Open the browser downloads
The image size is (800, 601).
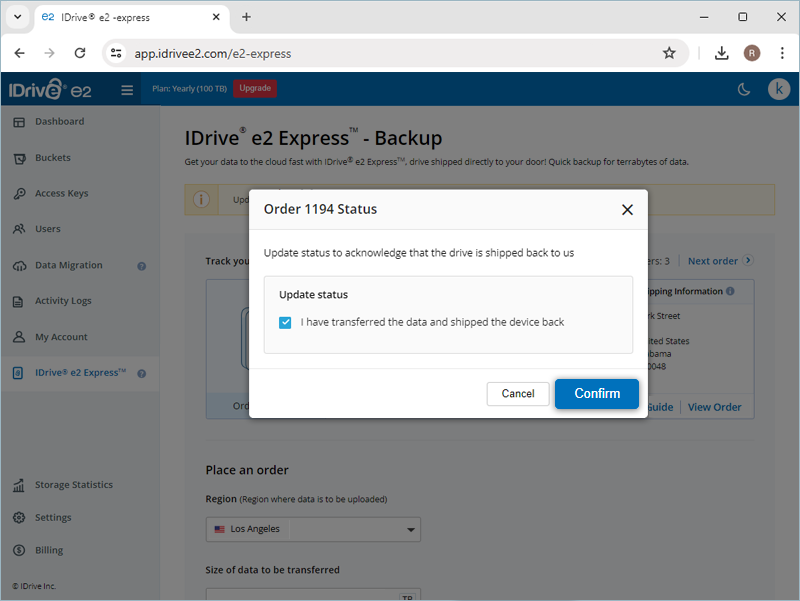point(721,53)
